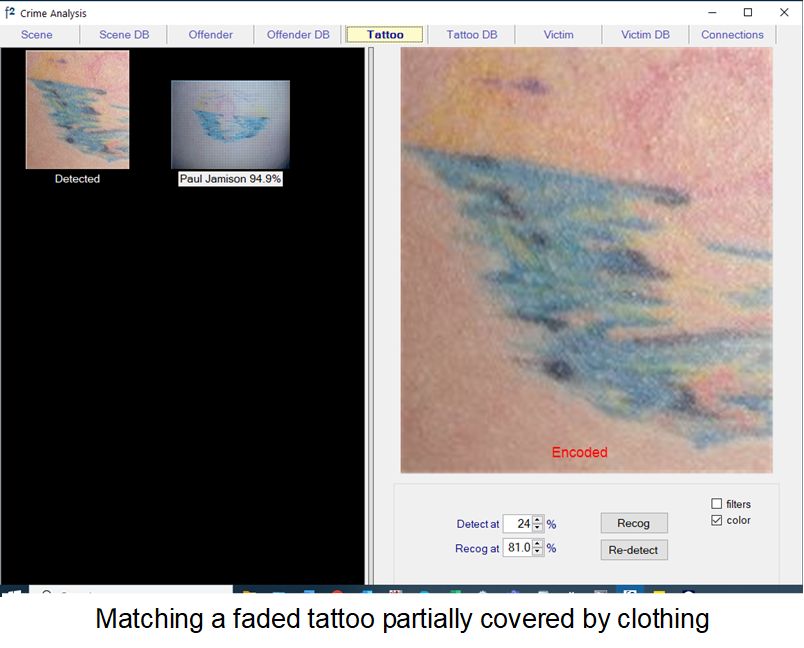The width and height of the screenshot is (804, 648).
Task: Open the Offender tab
Action: point(210,35)
